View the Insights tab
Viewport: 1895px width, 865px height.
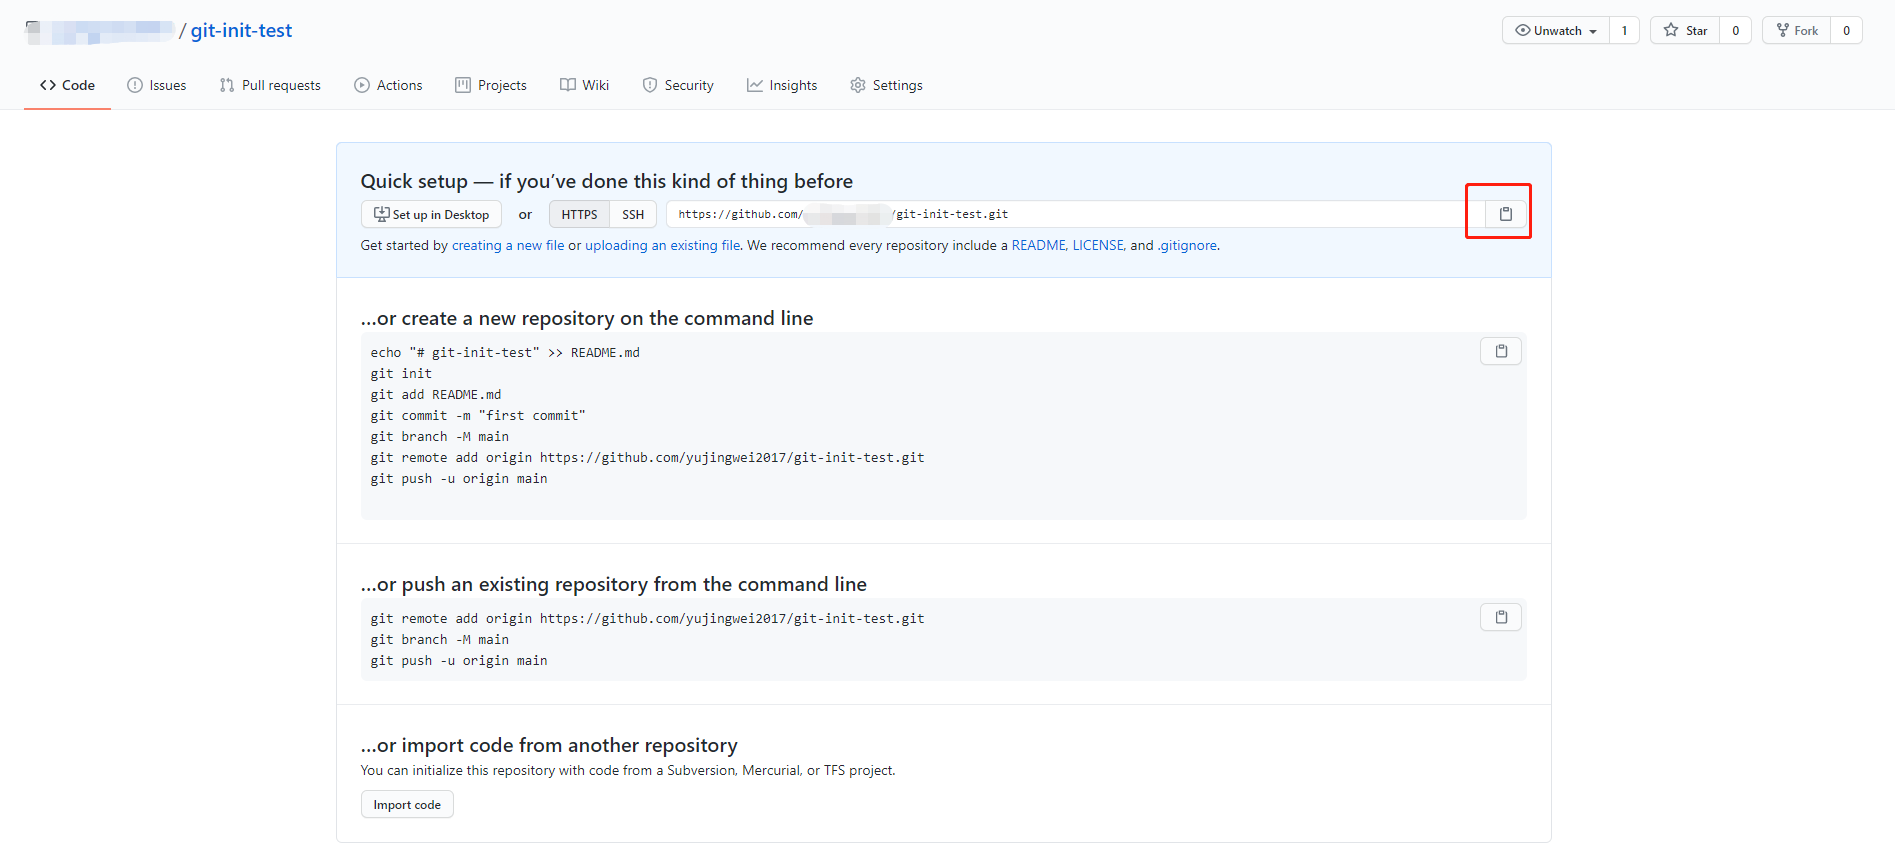[782, 86]
